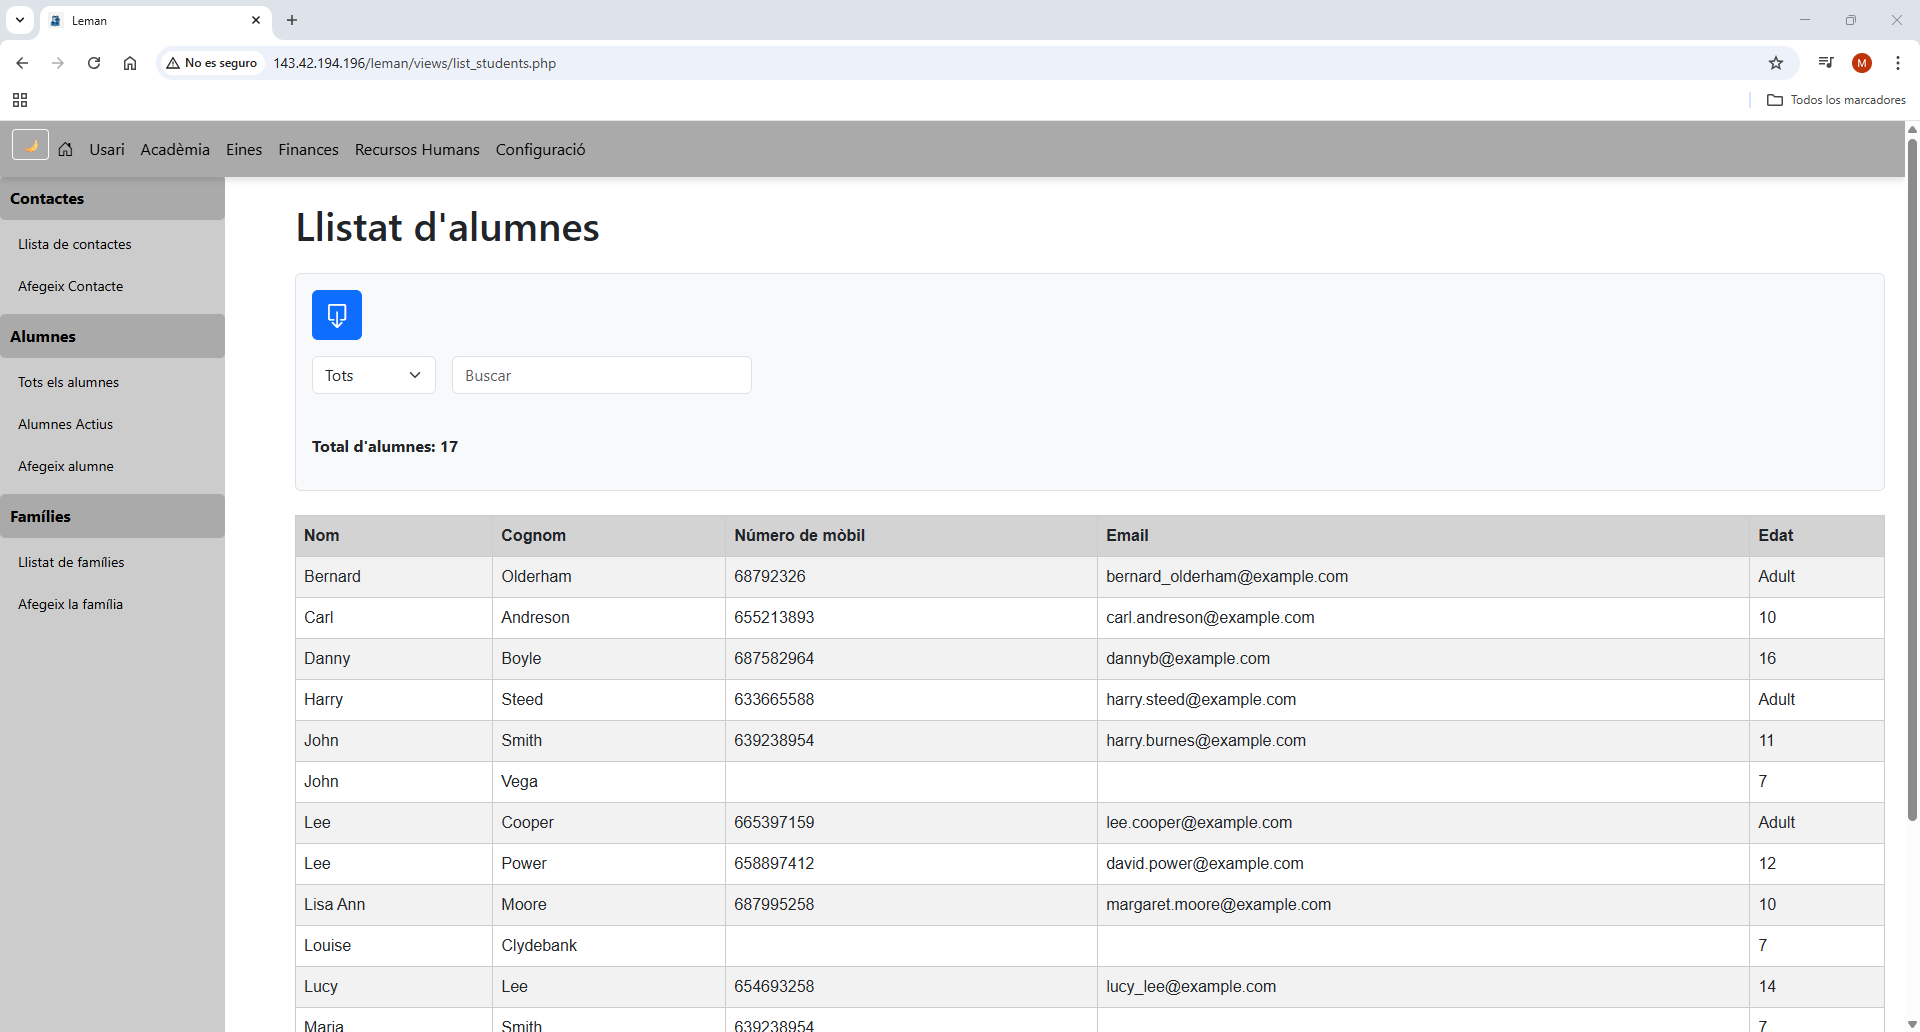Select the Danny name cell
Viewport: 1920px width, 1032px height.
394,658
